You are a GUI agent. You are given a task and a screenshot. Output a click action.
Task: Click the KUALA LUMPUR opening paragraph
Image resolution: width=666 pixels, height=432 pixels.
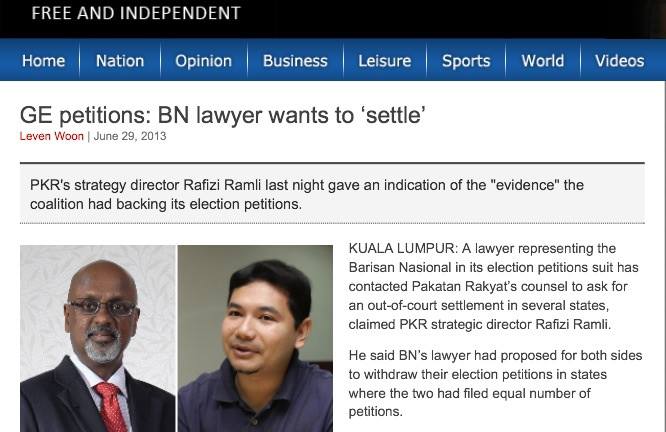point(495,286)
